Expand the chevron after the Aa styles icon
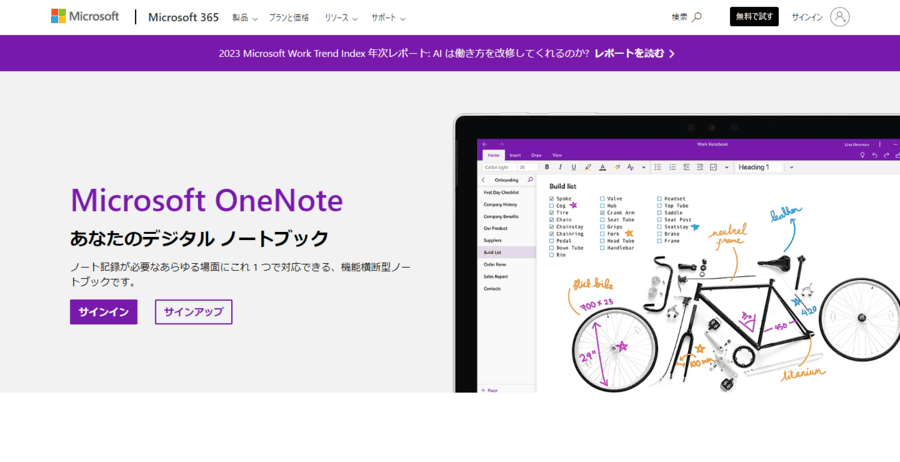This screenshot has height=462, width=900. click(x=643, y=167)
